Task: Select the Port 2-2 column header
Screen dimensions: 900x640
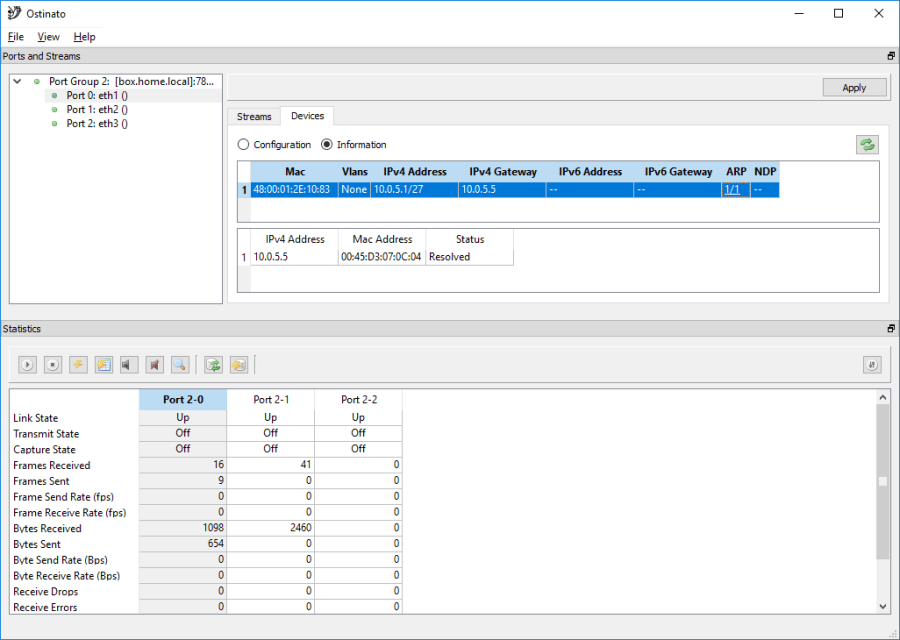Action: point(359,399)
